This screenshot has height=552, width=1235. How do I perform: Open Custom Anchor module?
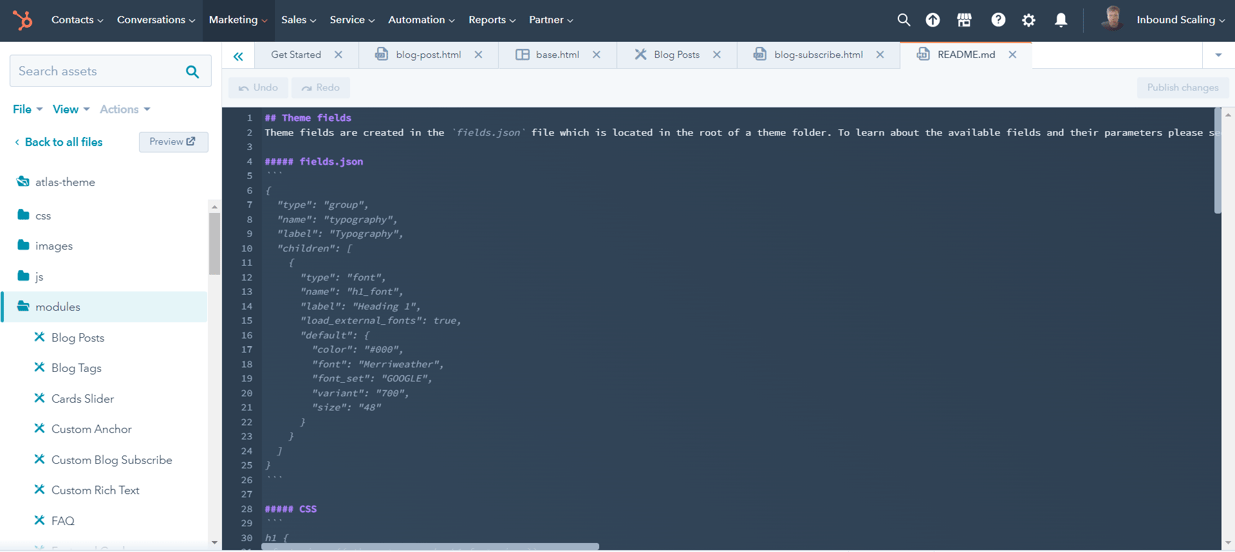[91, 429]
